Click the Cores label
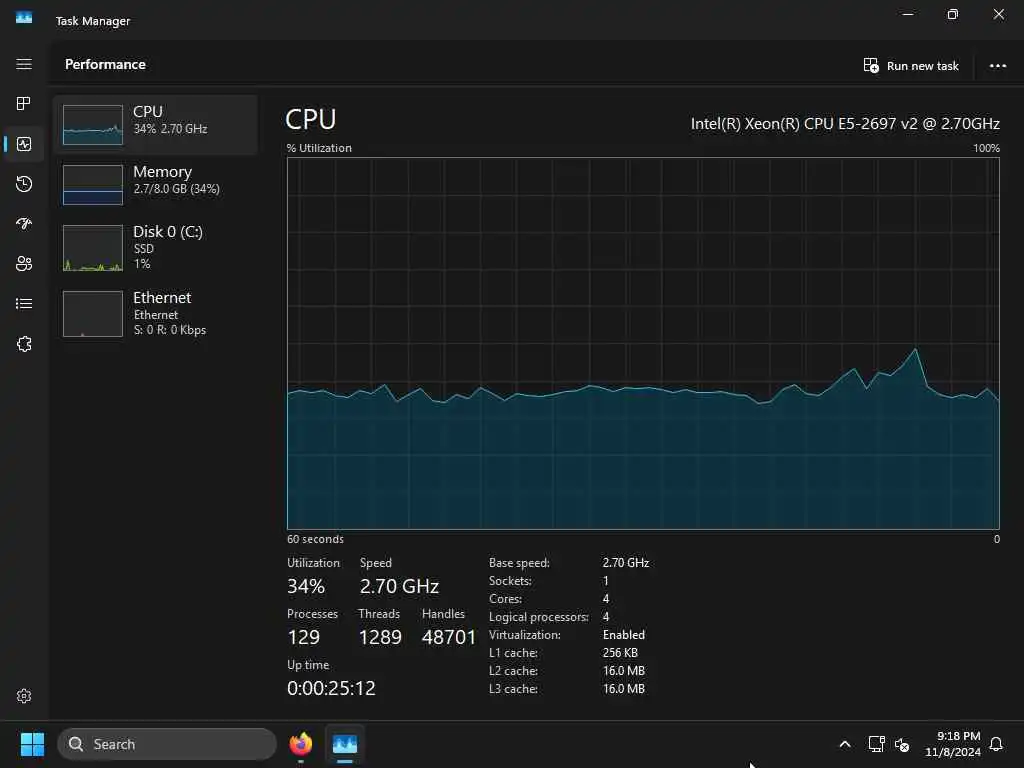 (x=505, y=598)
